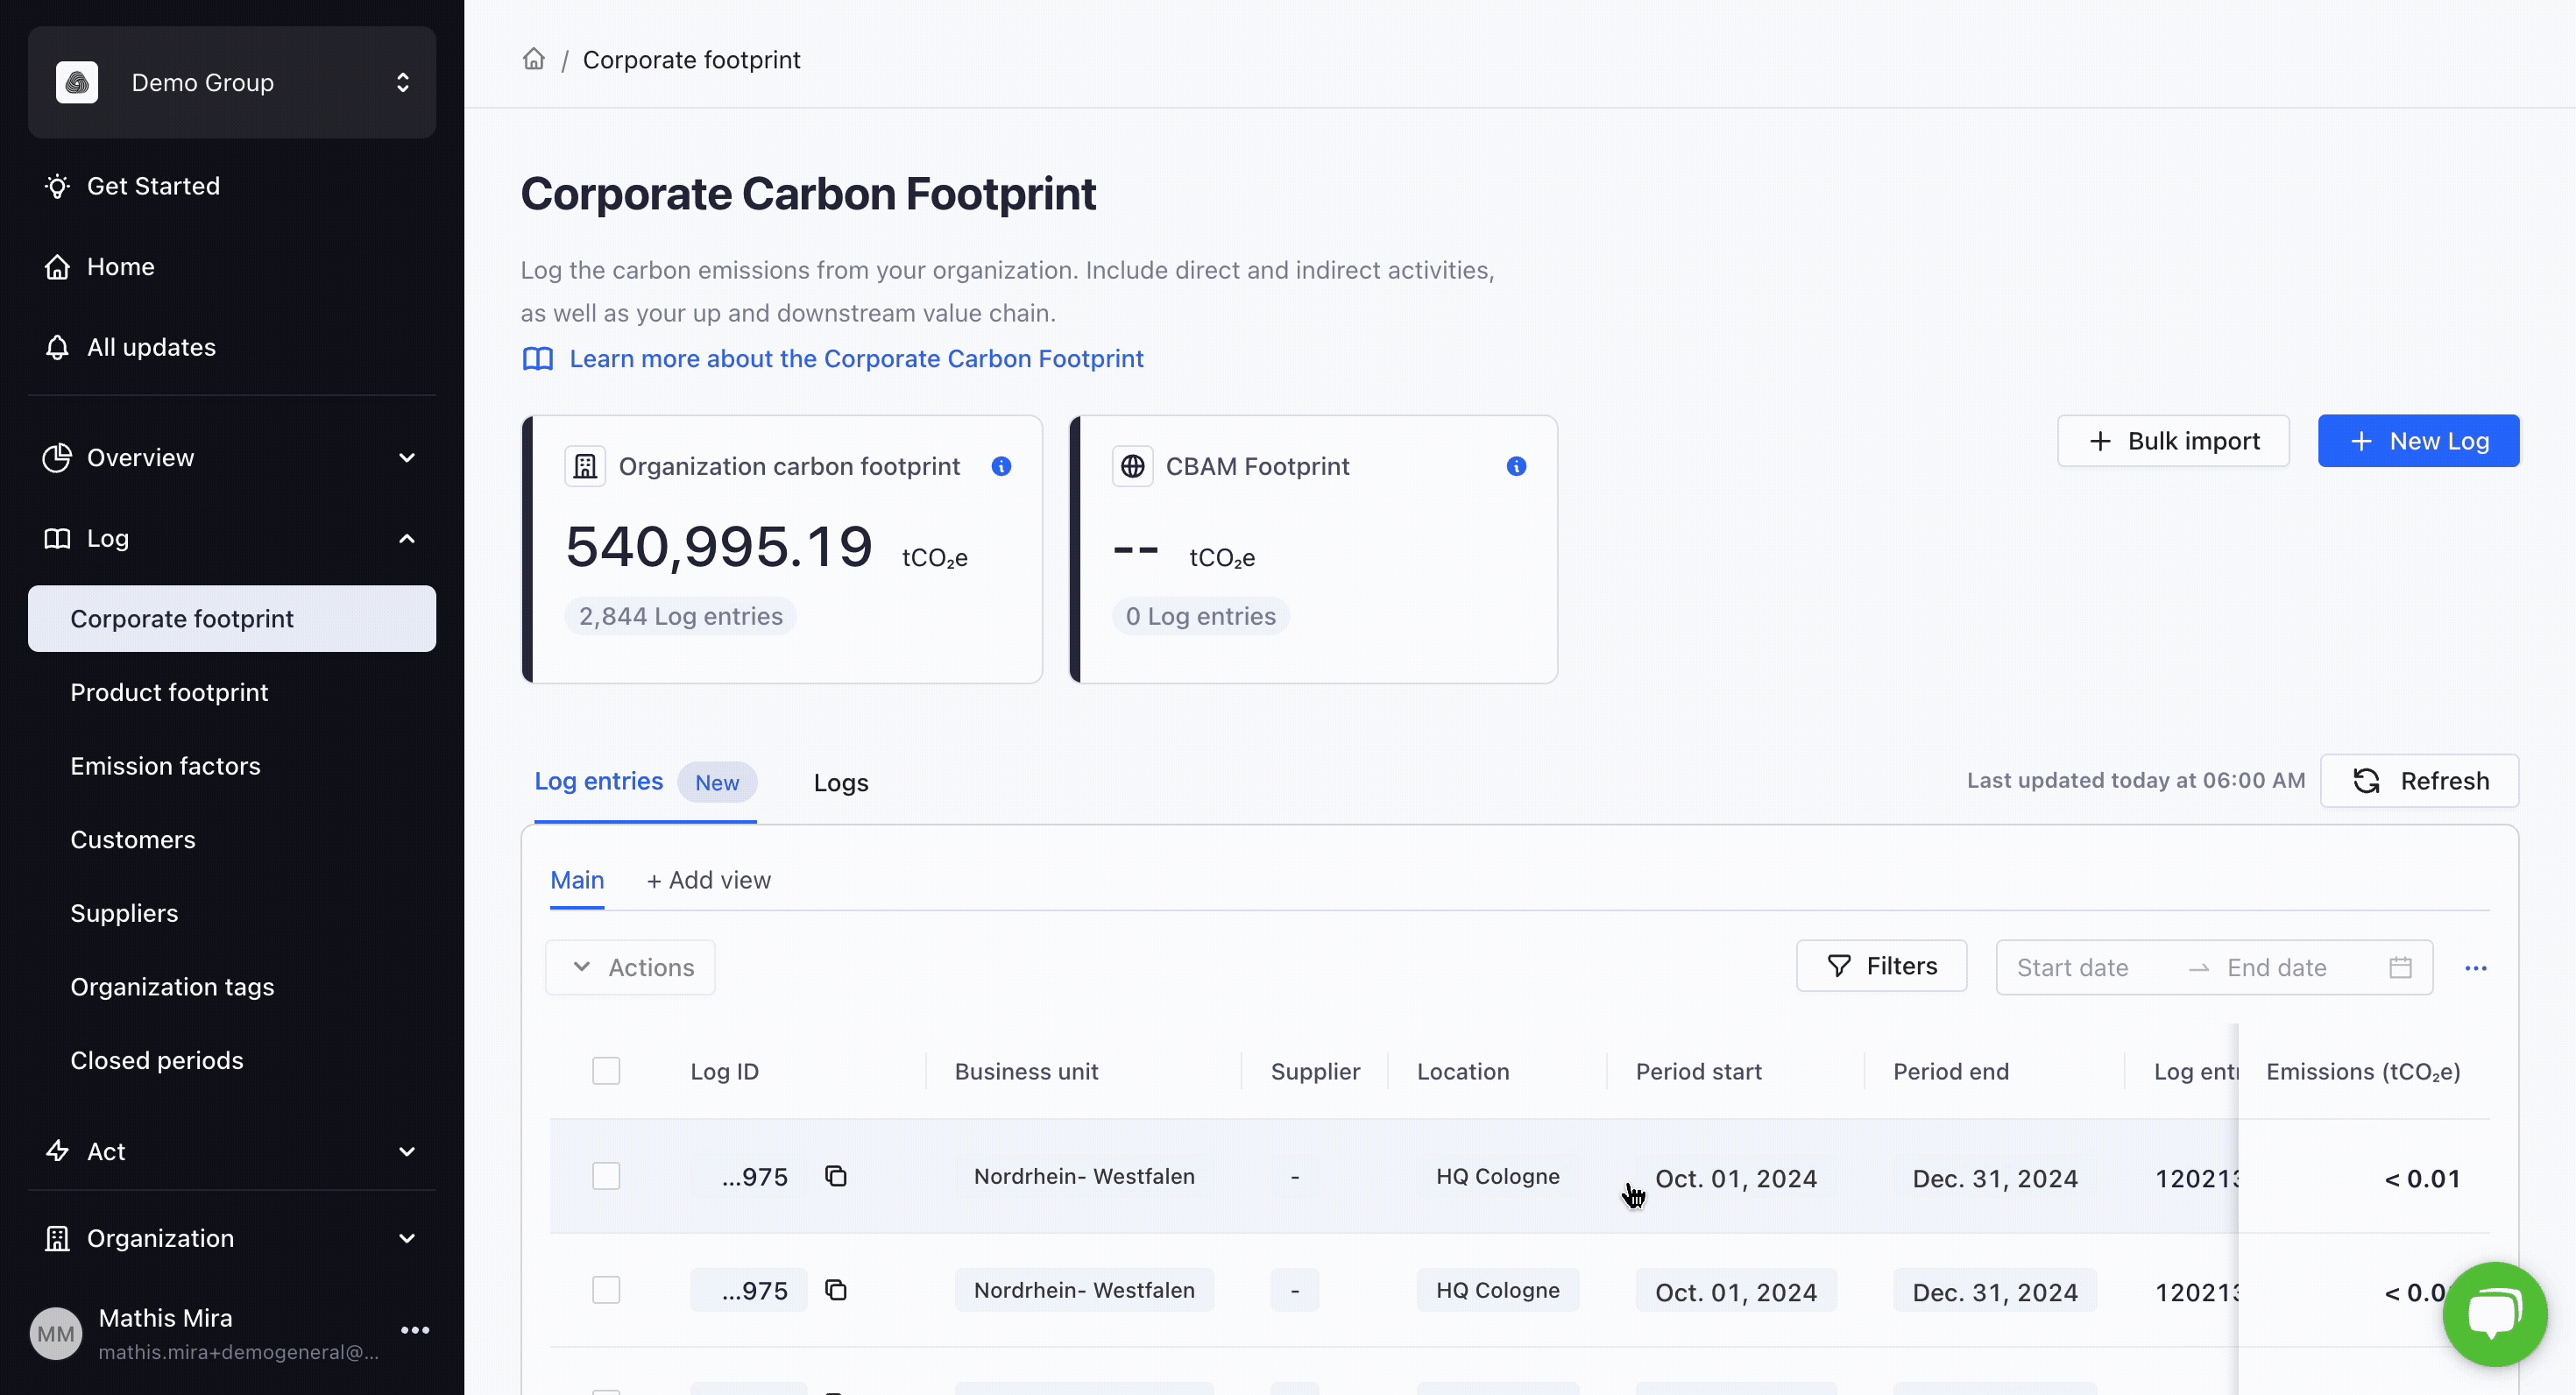
Task: Open Product footprint page
Action: tap(169, 692)
